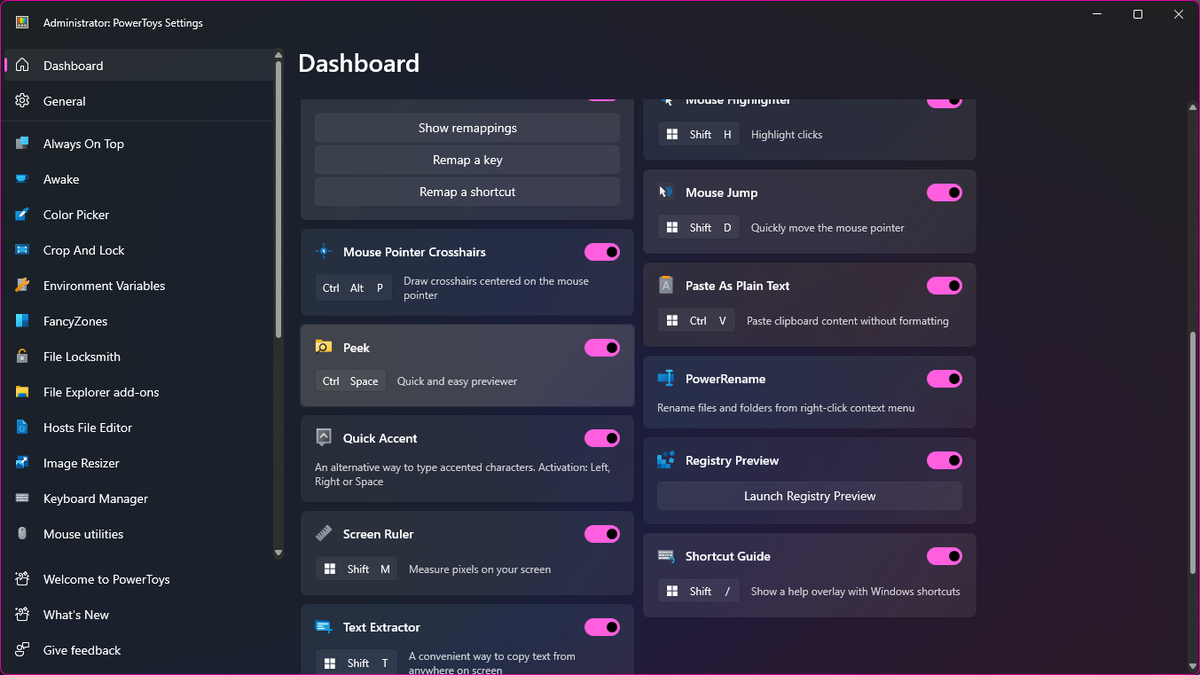Disable the Peek toggle
Image resolution: width=1200 pixels, height=675 pixels.
coord(602,347)
